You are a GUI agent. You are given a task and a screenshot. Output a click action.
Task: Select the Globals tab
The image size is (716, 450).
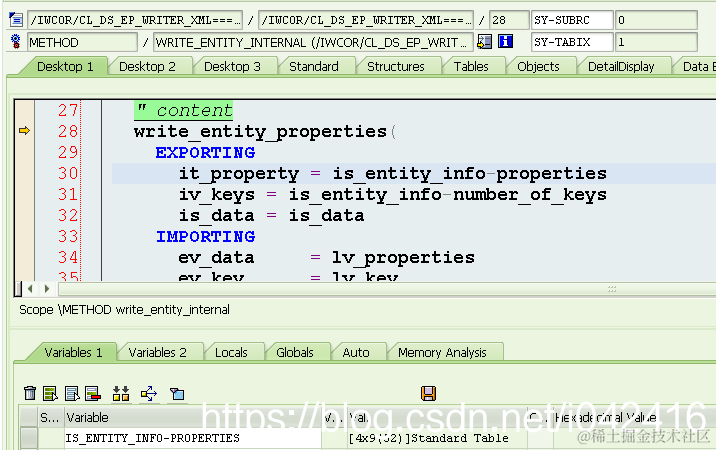click(x=295, y=352)
